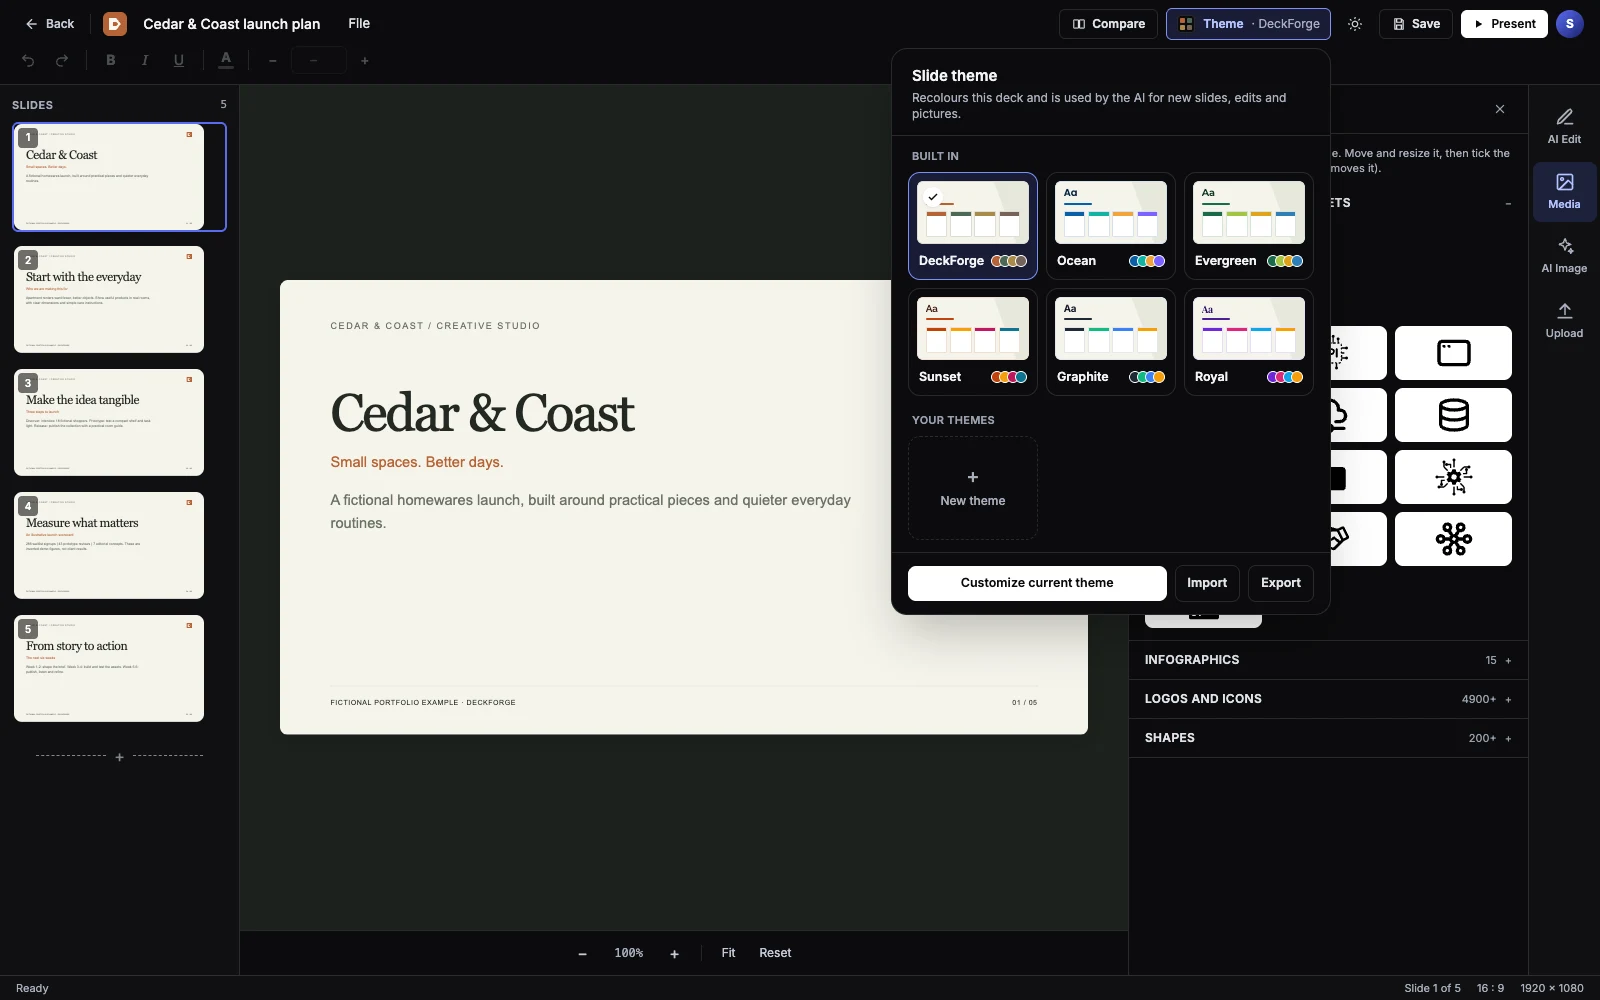Select slide 2 Start with the everyday

pyautogui.click(x=109, y=300)
